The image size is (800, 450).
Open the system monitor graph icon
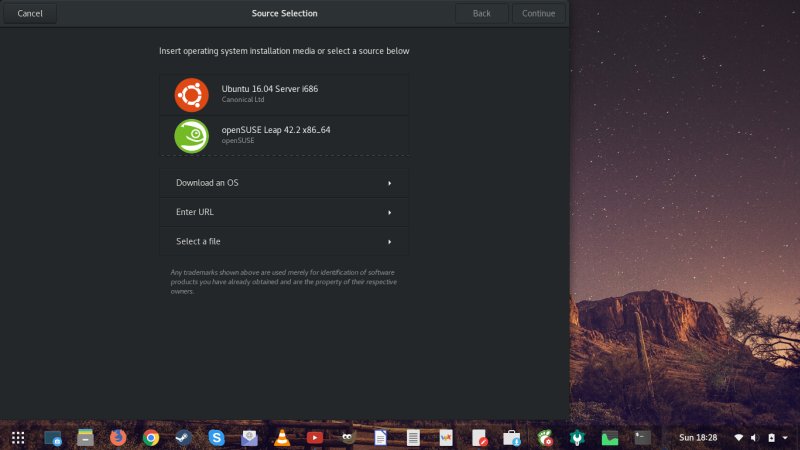(x=609, y=437)
